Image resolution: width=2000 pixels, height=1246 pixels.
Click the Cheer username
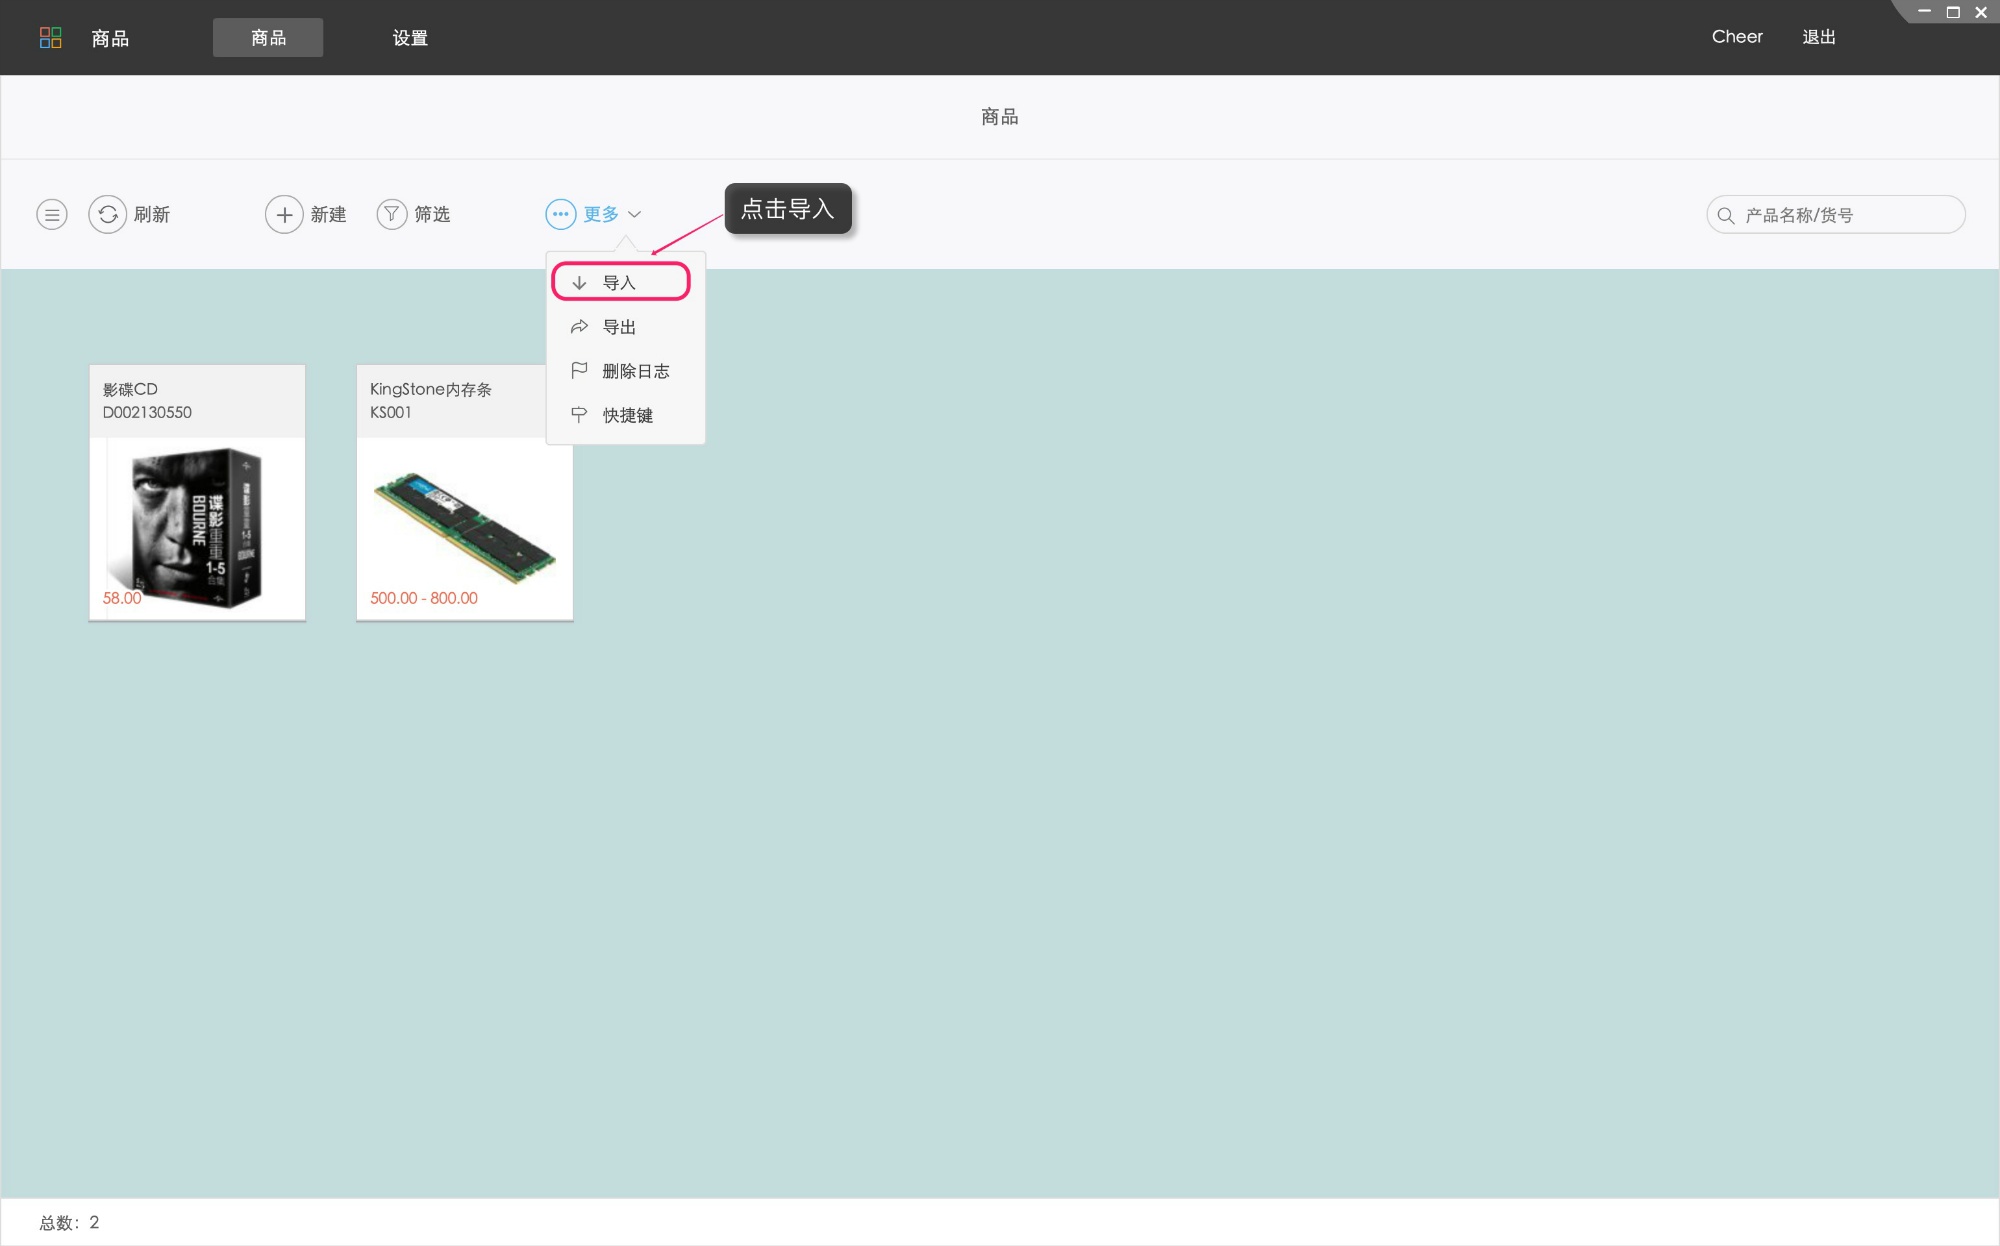[x=1737, y=37]
